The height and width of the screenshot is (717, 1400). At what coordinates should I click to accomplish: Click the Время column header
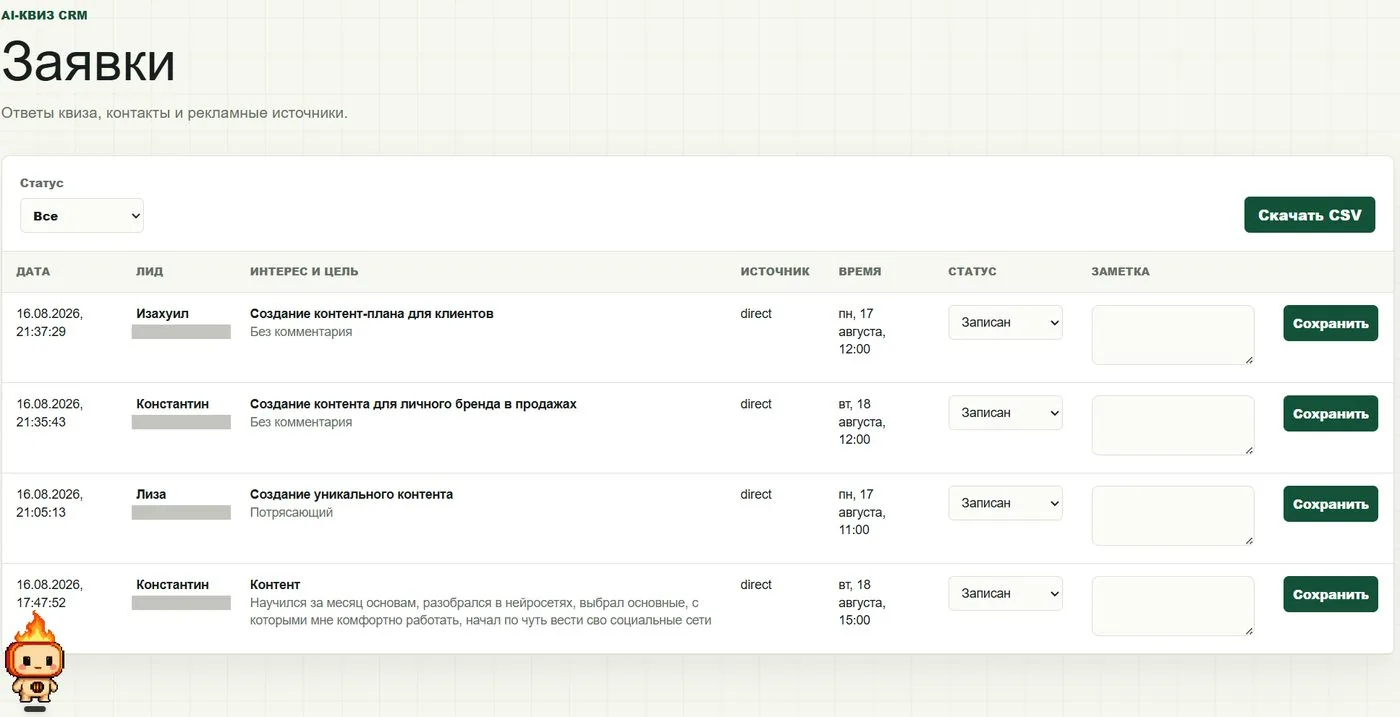[x=860, y=271]
